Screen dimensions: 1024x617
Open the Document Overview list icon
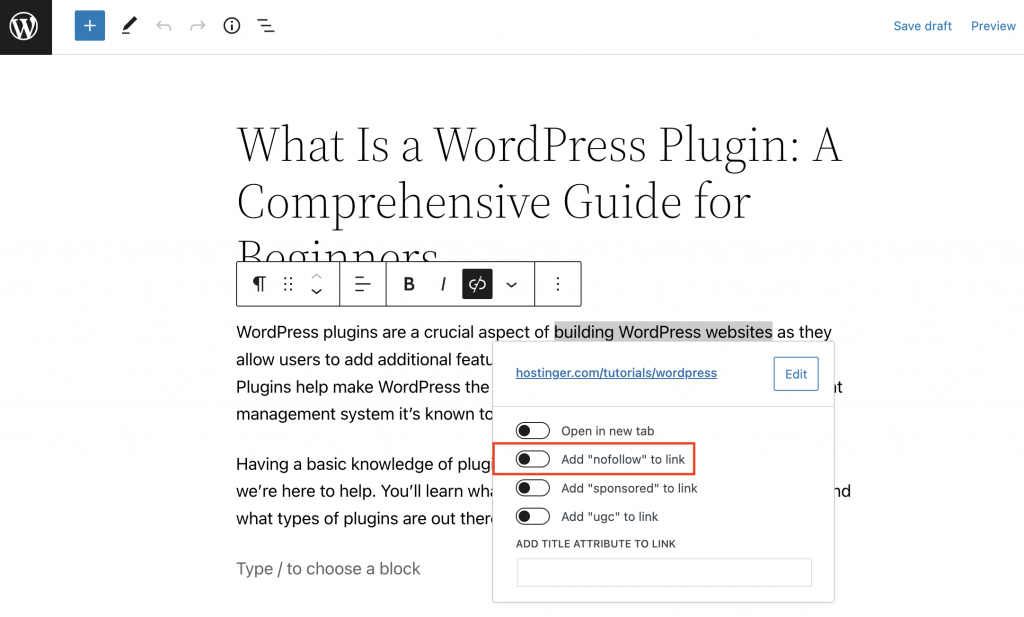point(266,25)
